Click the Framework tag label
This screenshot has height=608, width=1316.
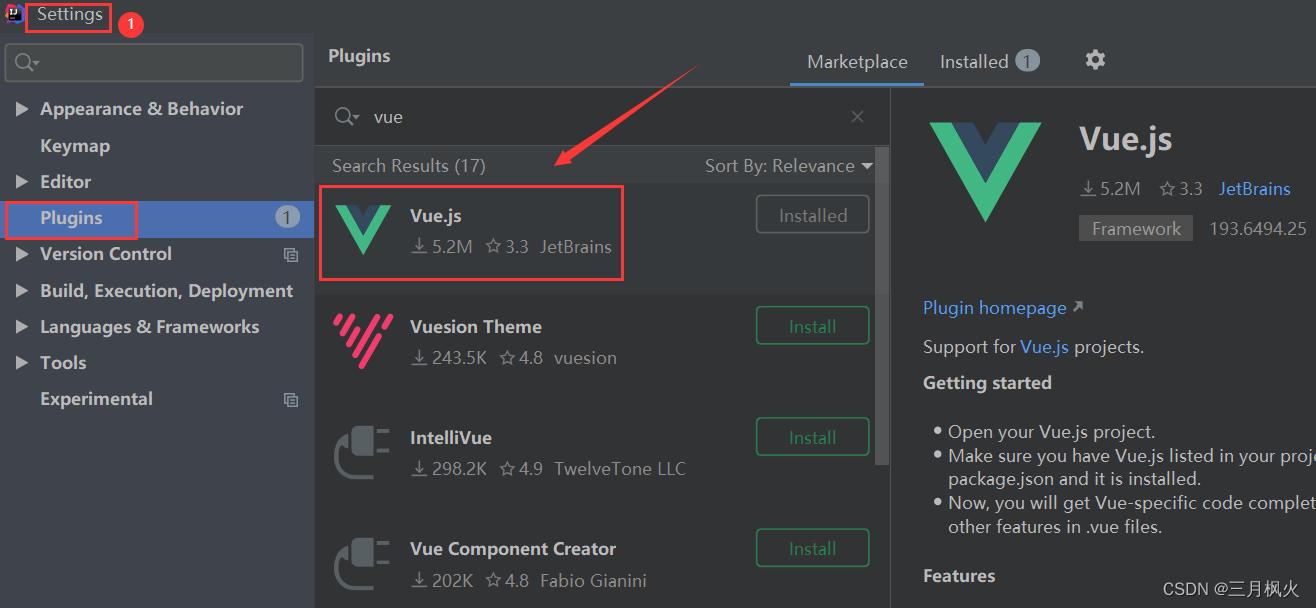1136,229
